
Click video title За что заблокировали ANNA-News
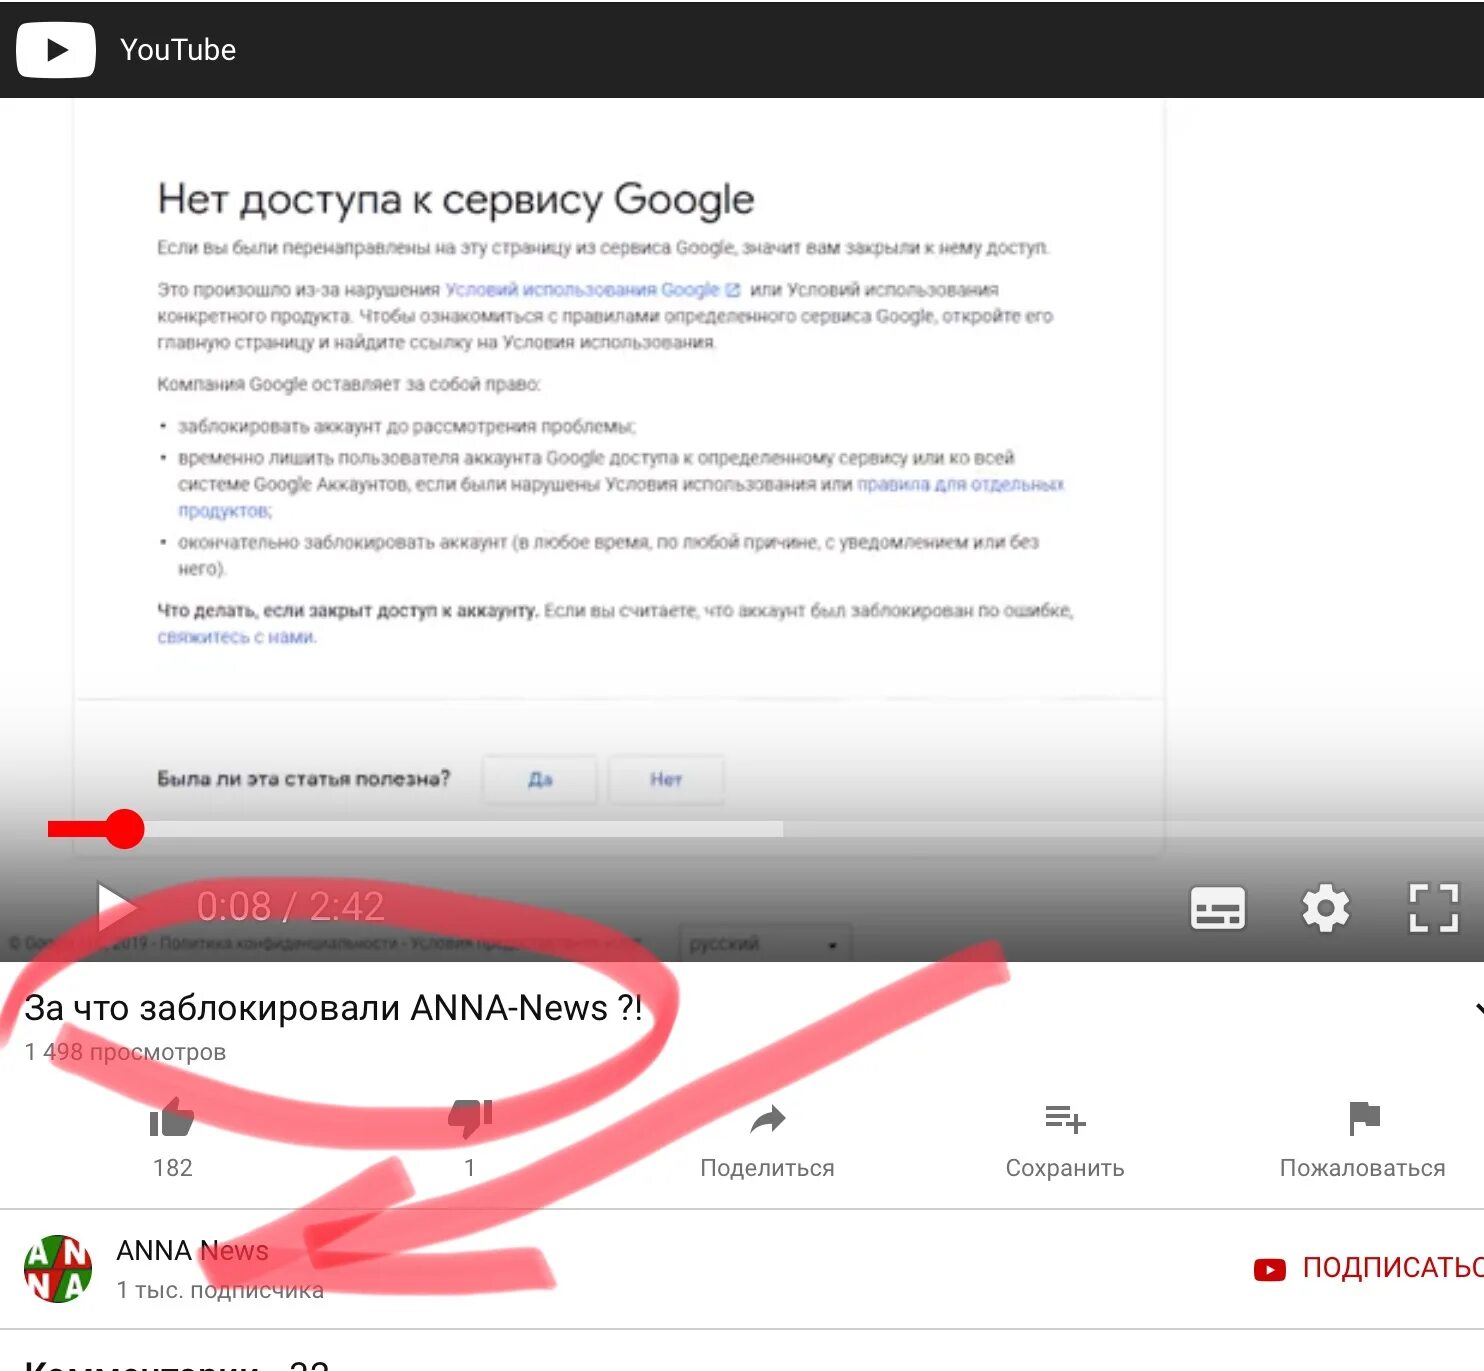pyautogui.click(x=333, y=1008)
